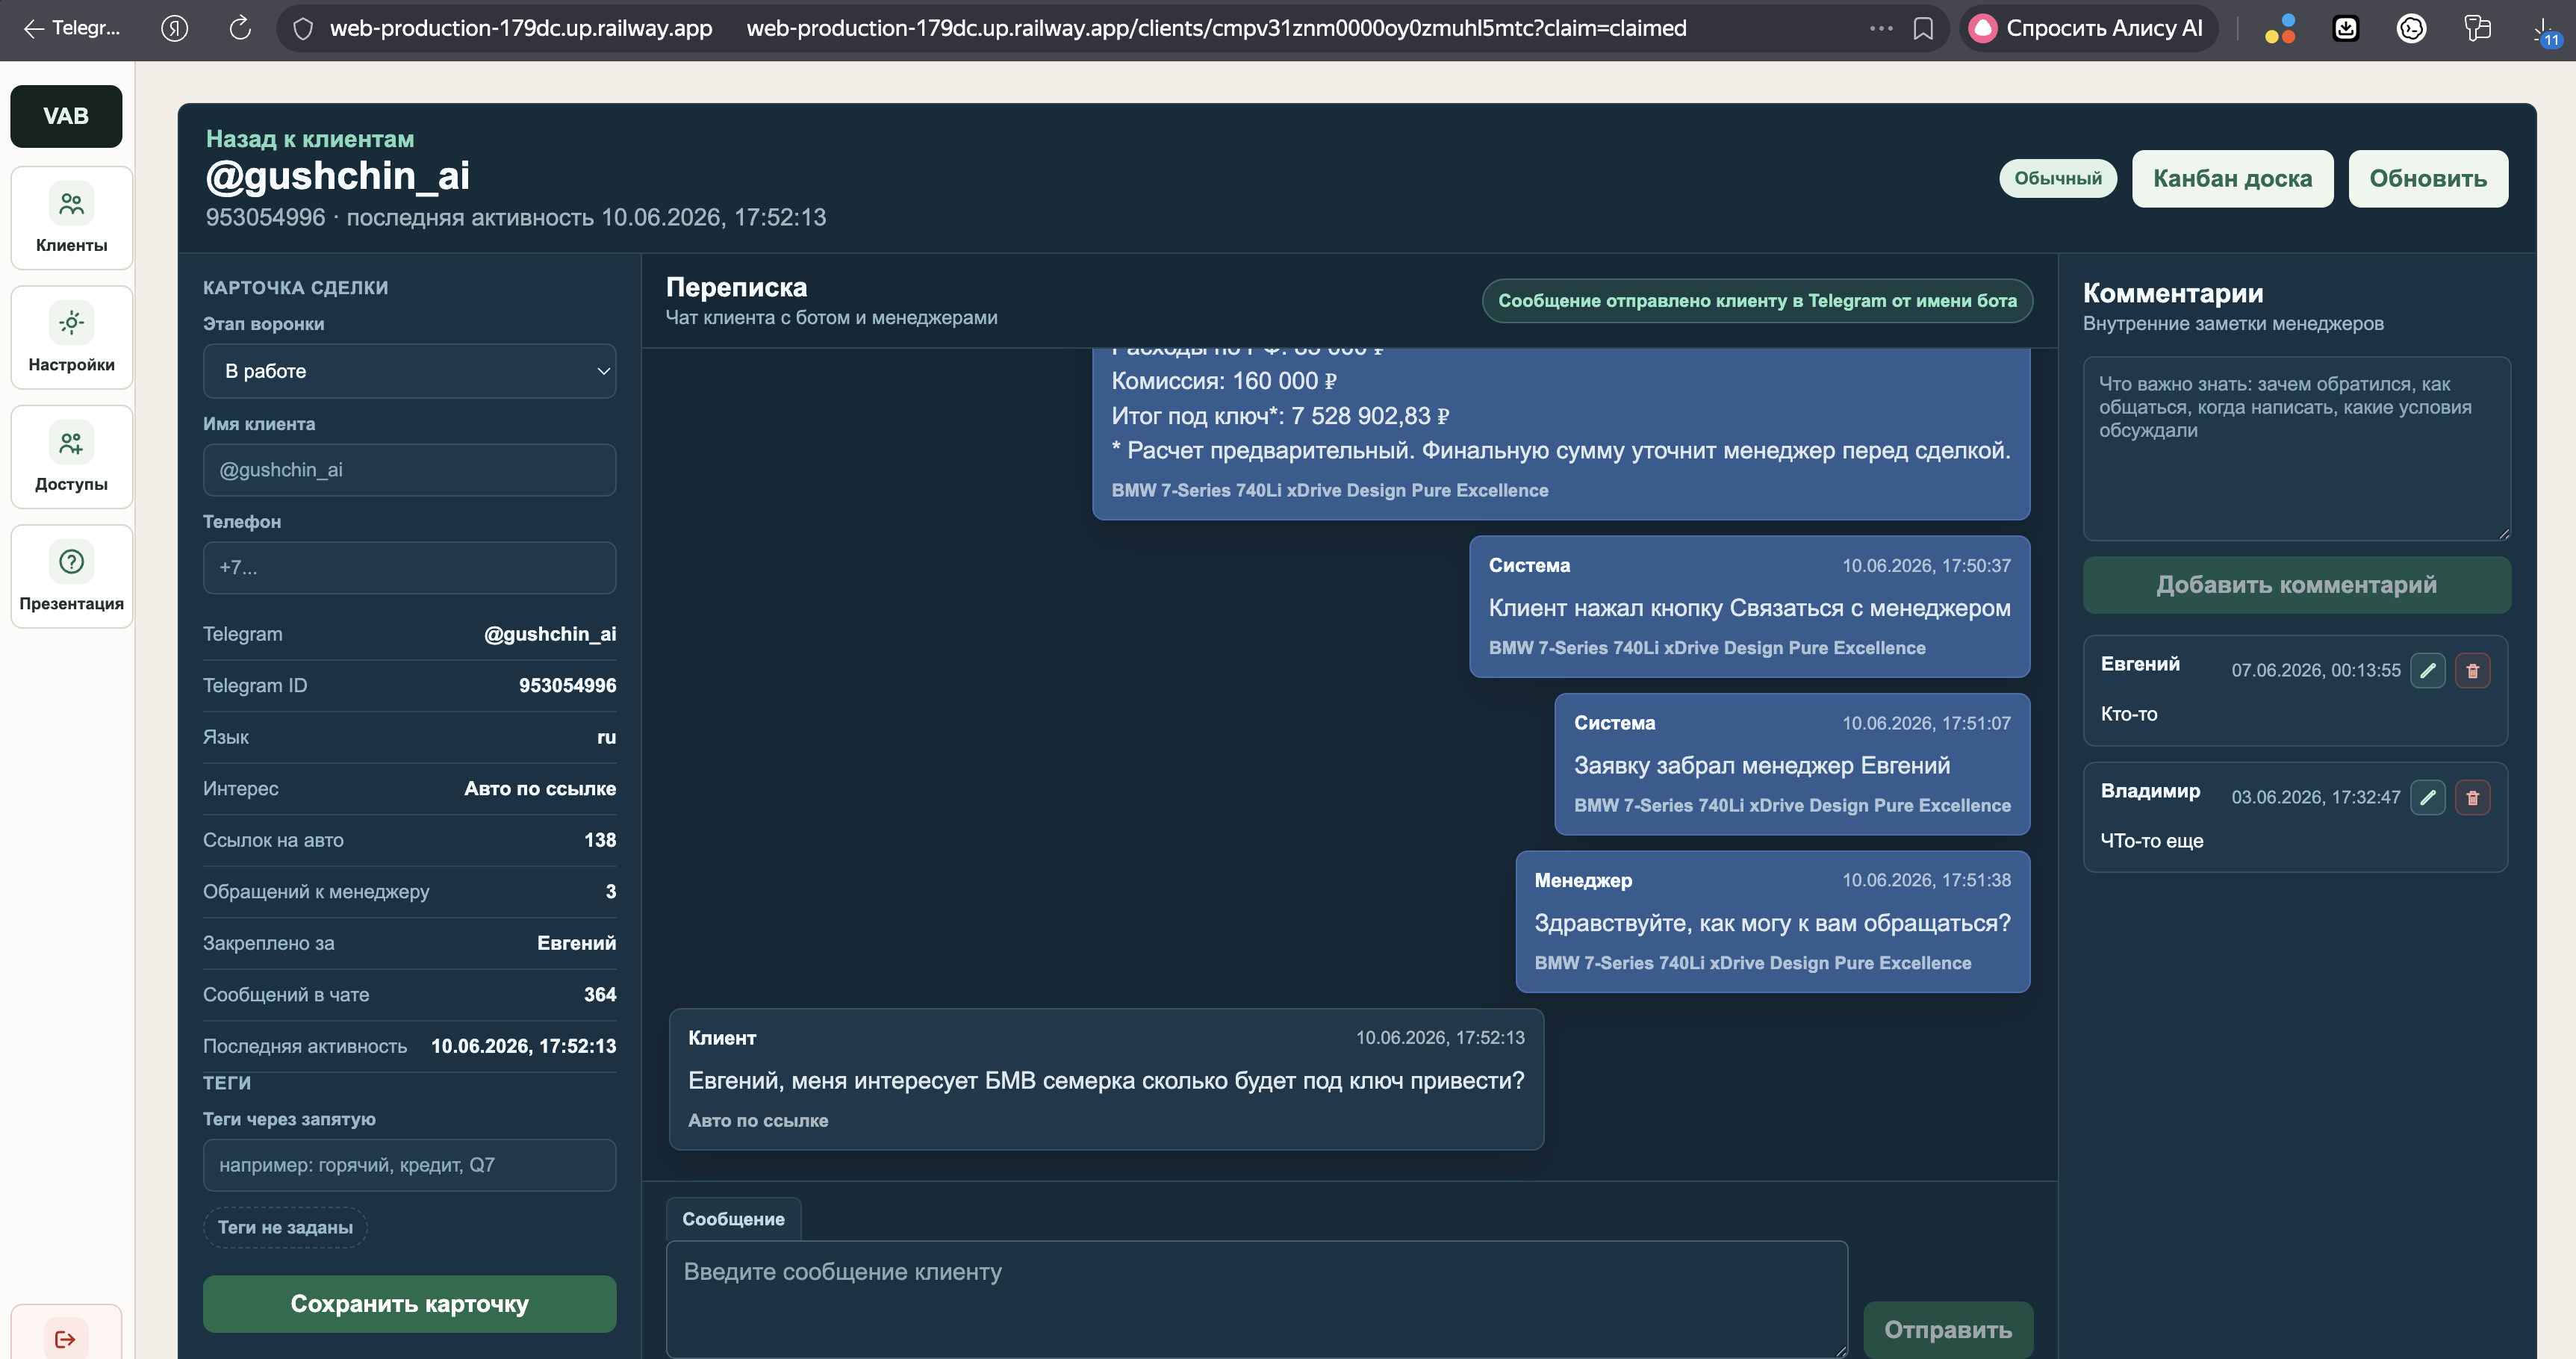Focus the comments notes textarea
This screenshot has height=1359, width=2576.
[x=2296, y=448]
